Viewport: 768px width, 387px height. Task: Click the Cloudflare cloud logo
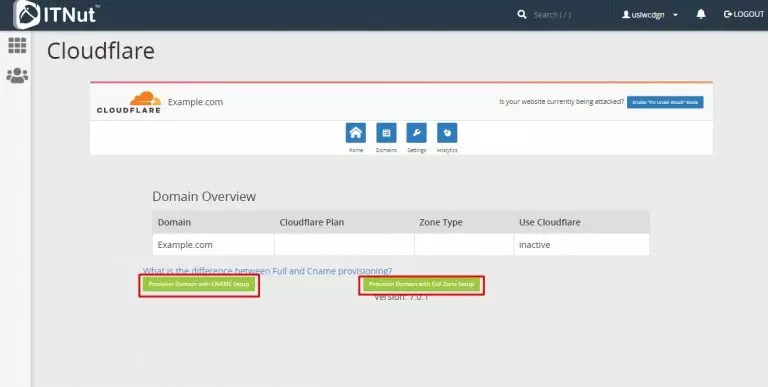pos(129,102)
